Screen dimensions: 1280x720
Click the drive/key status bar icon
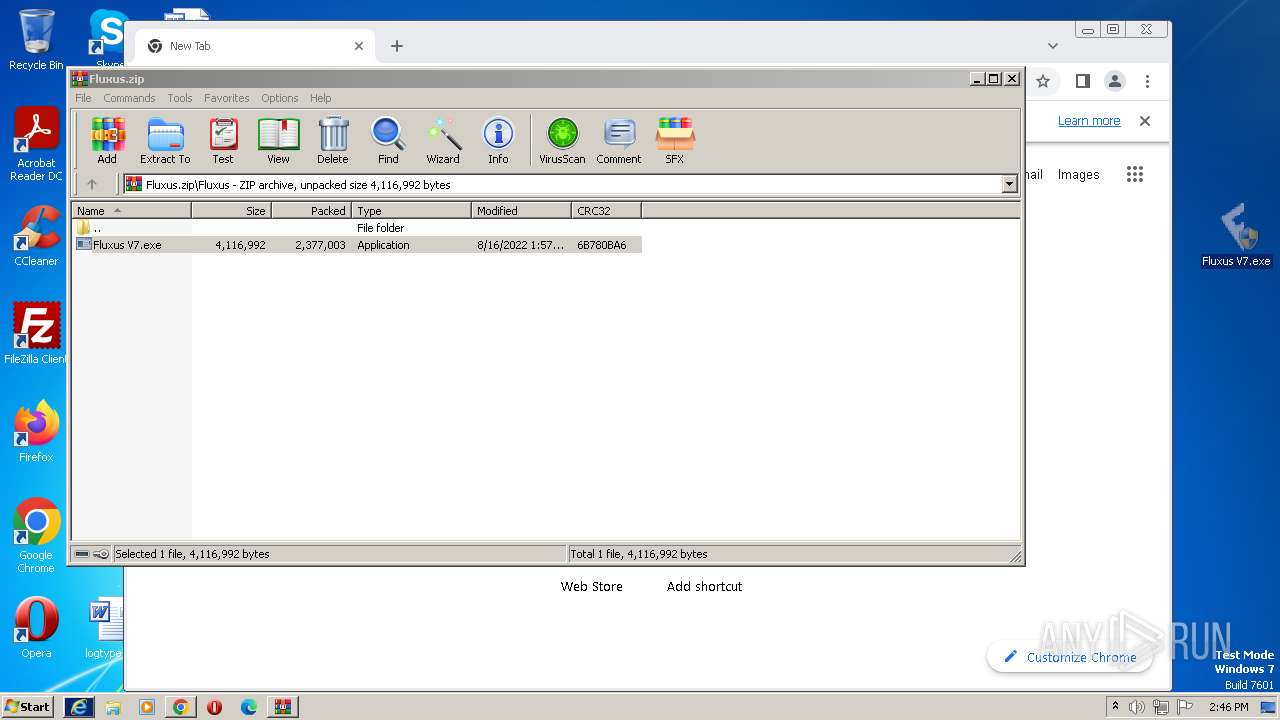(x=92, y=554)
